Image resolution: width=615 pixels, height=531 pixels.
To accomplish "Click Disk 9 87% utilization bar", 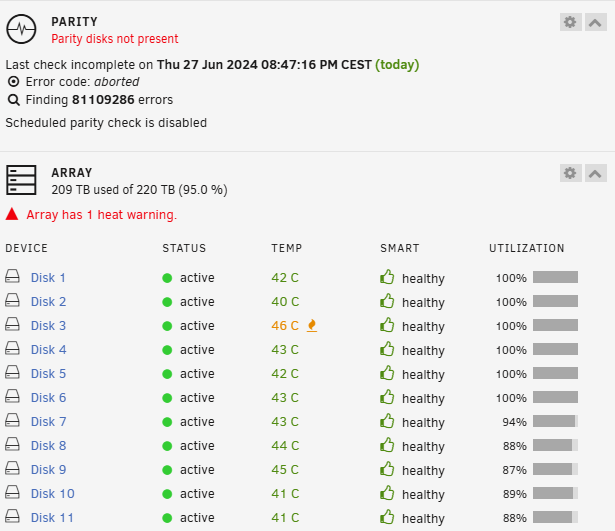I will (x=555, y=469).
